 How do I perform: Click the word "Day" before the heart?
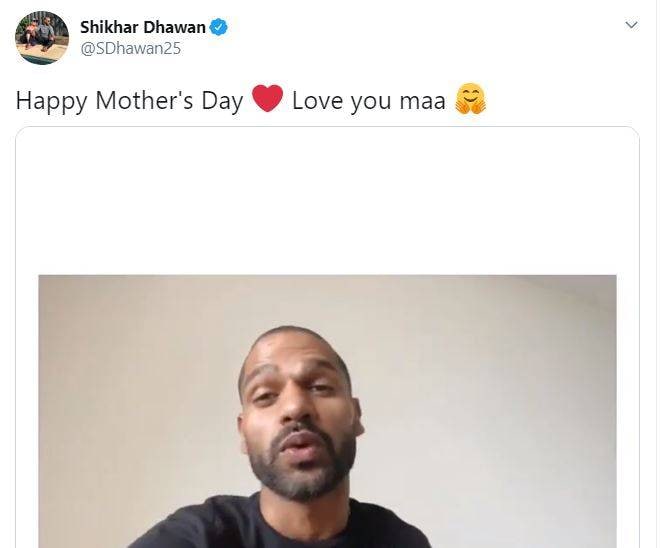222,102
